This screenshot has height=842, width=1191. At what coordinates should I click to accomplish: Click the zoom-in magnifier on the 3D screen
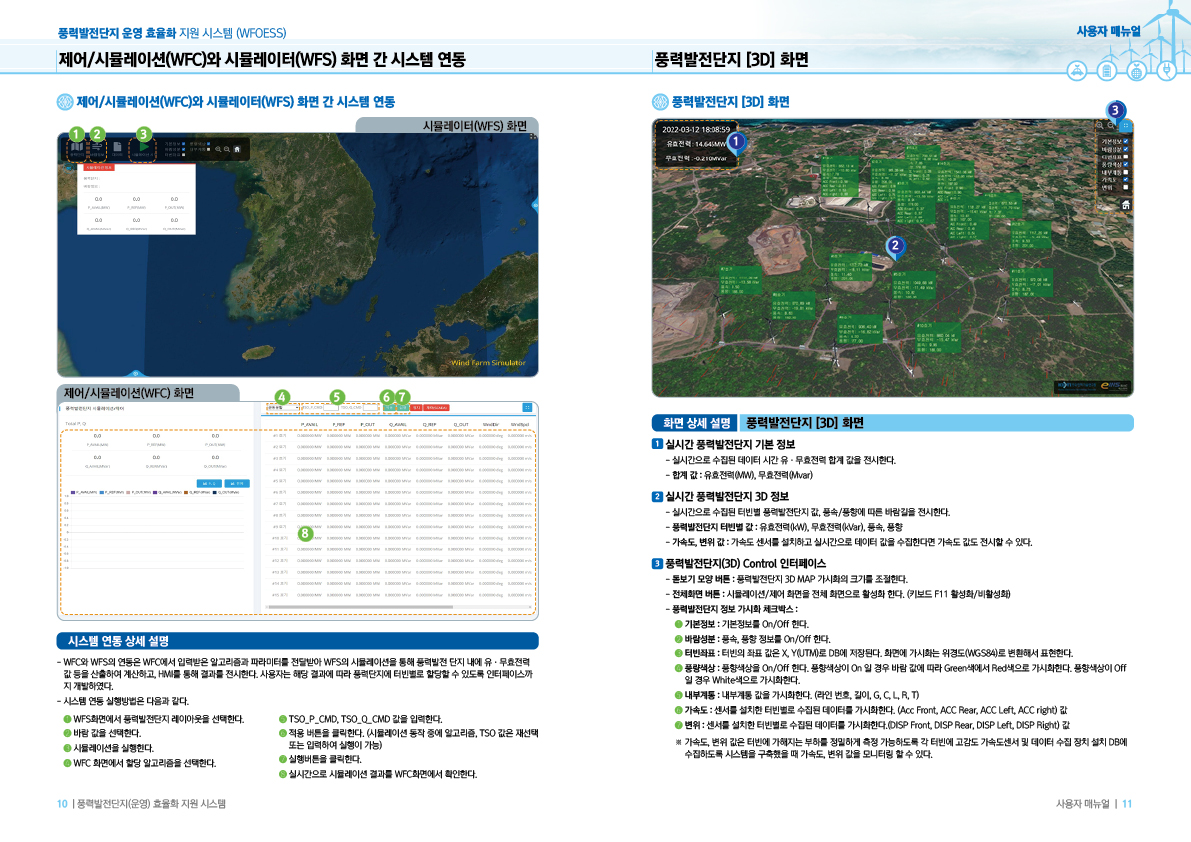[x=1100, y=125]
